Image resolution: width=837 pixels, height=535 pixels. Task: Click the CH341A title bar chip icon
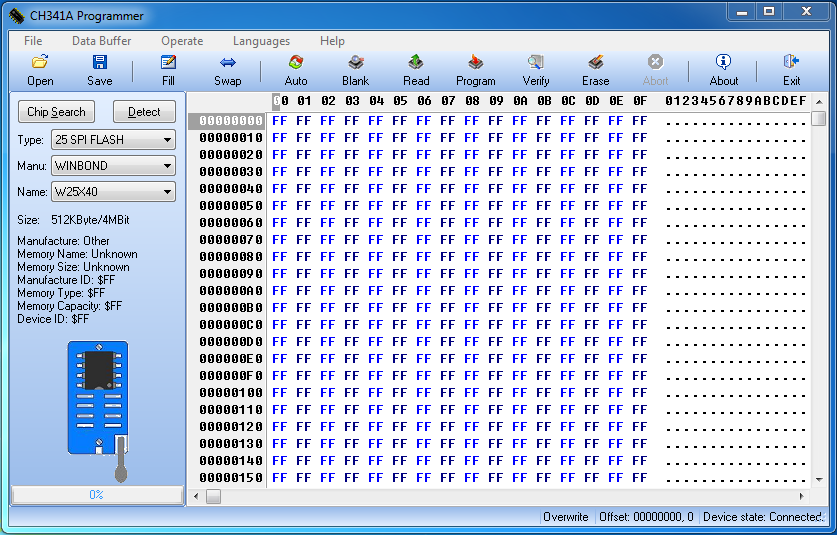(x=17, y=16)
